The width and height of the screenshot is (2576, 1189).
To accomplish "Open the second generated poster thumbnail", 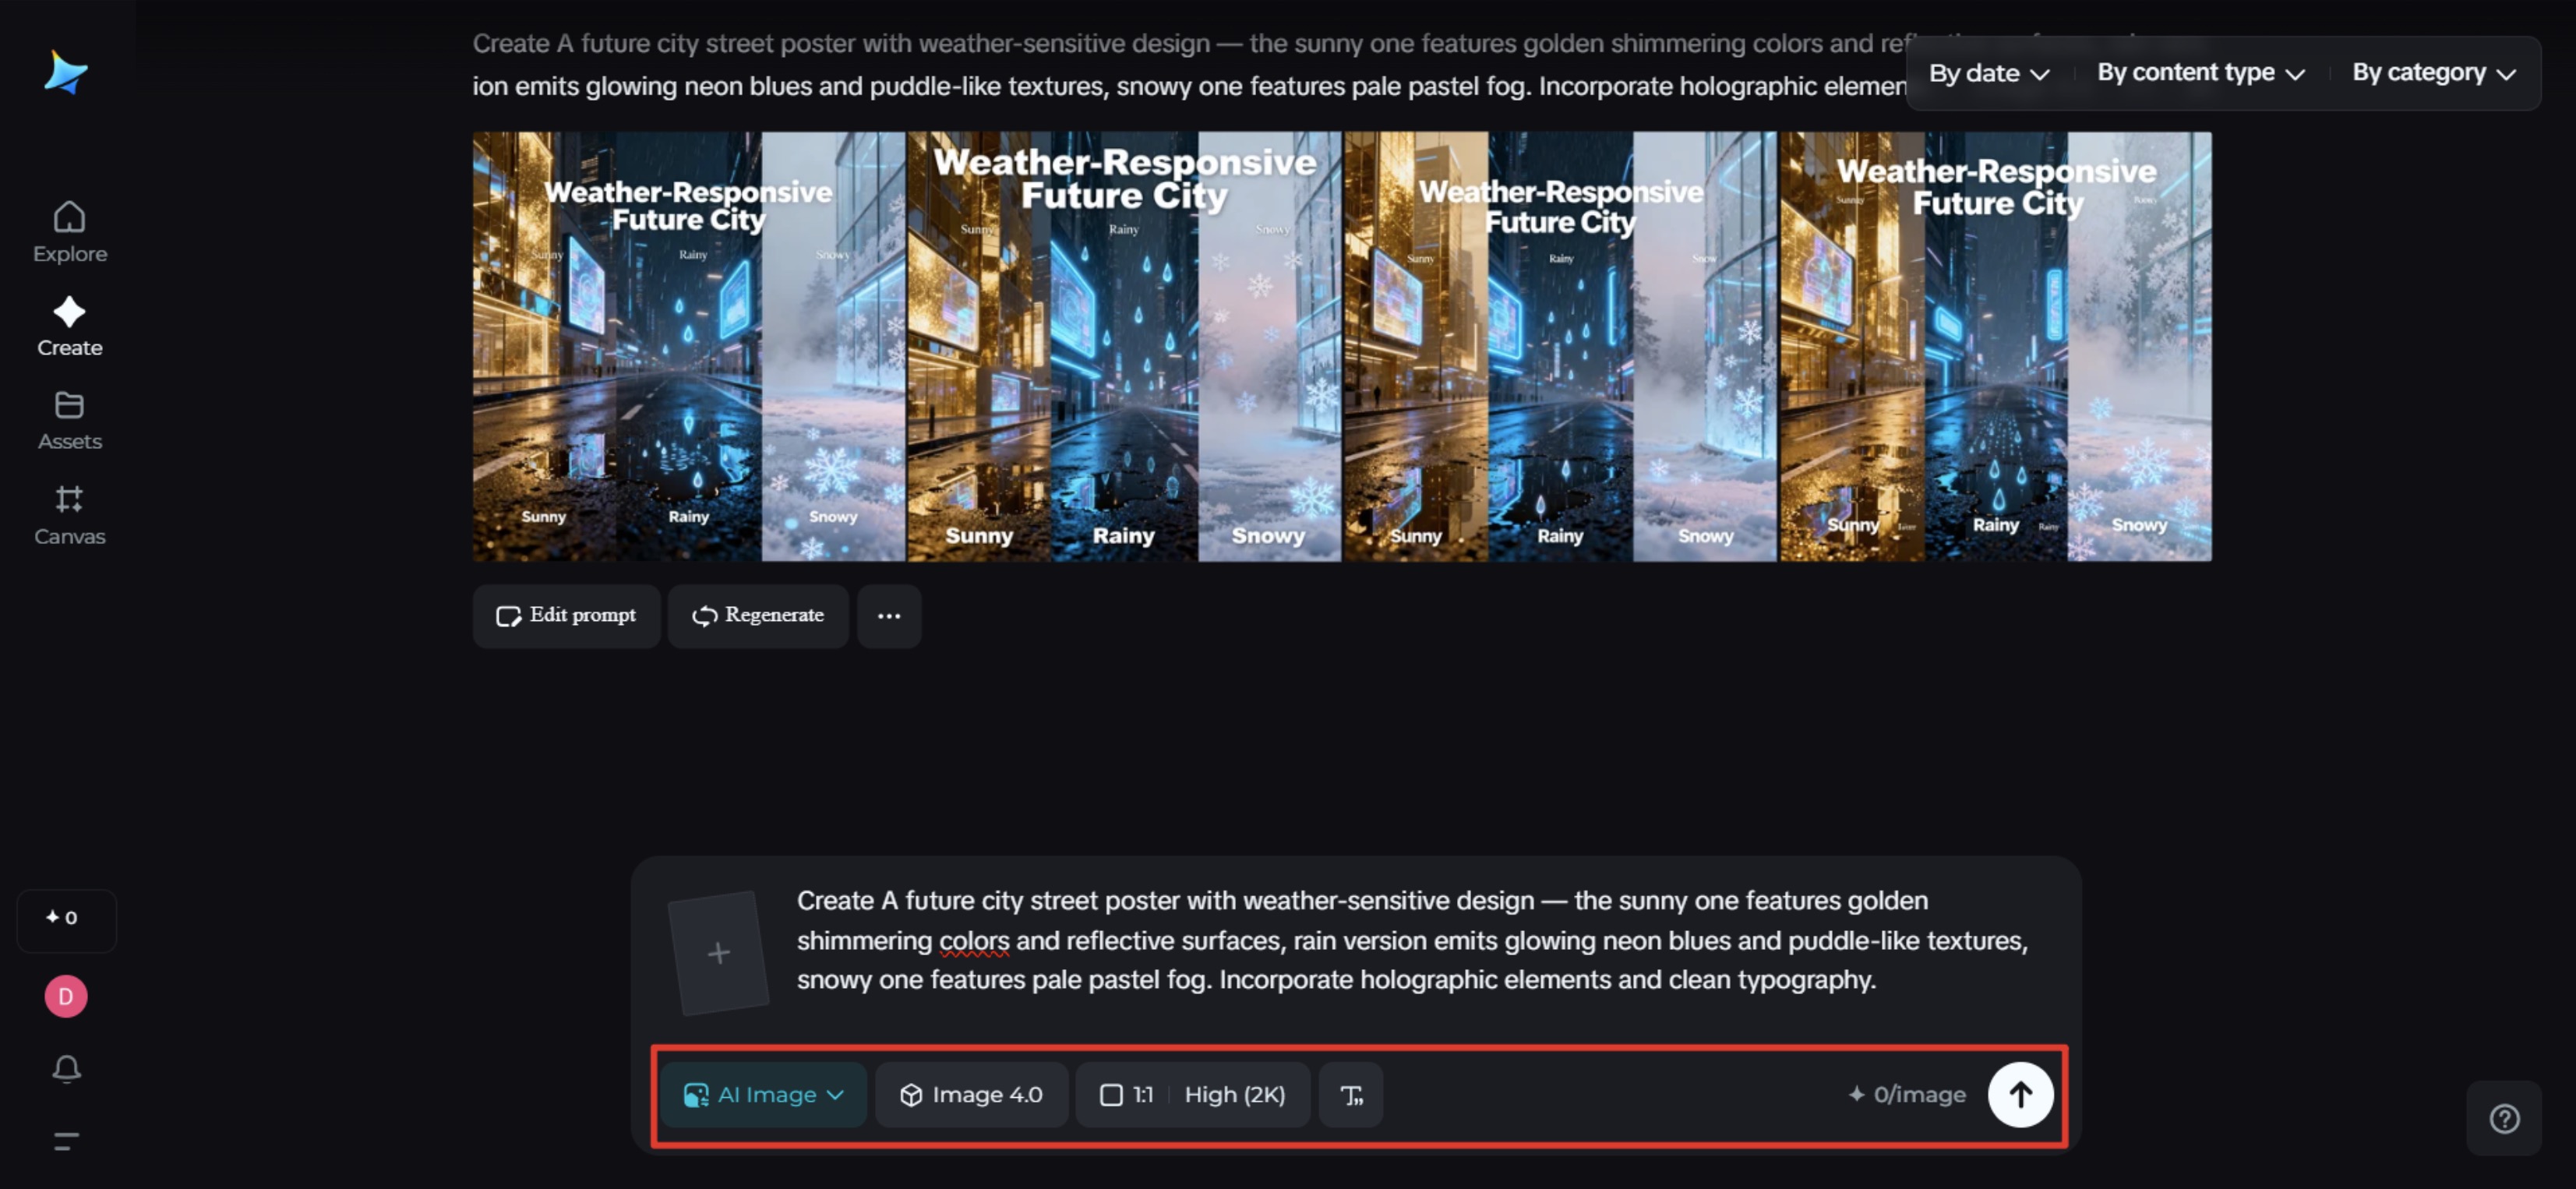I will tap(1124, 346).
